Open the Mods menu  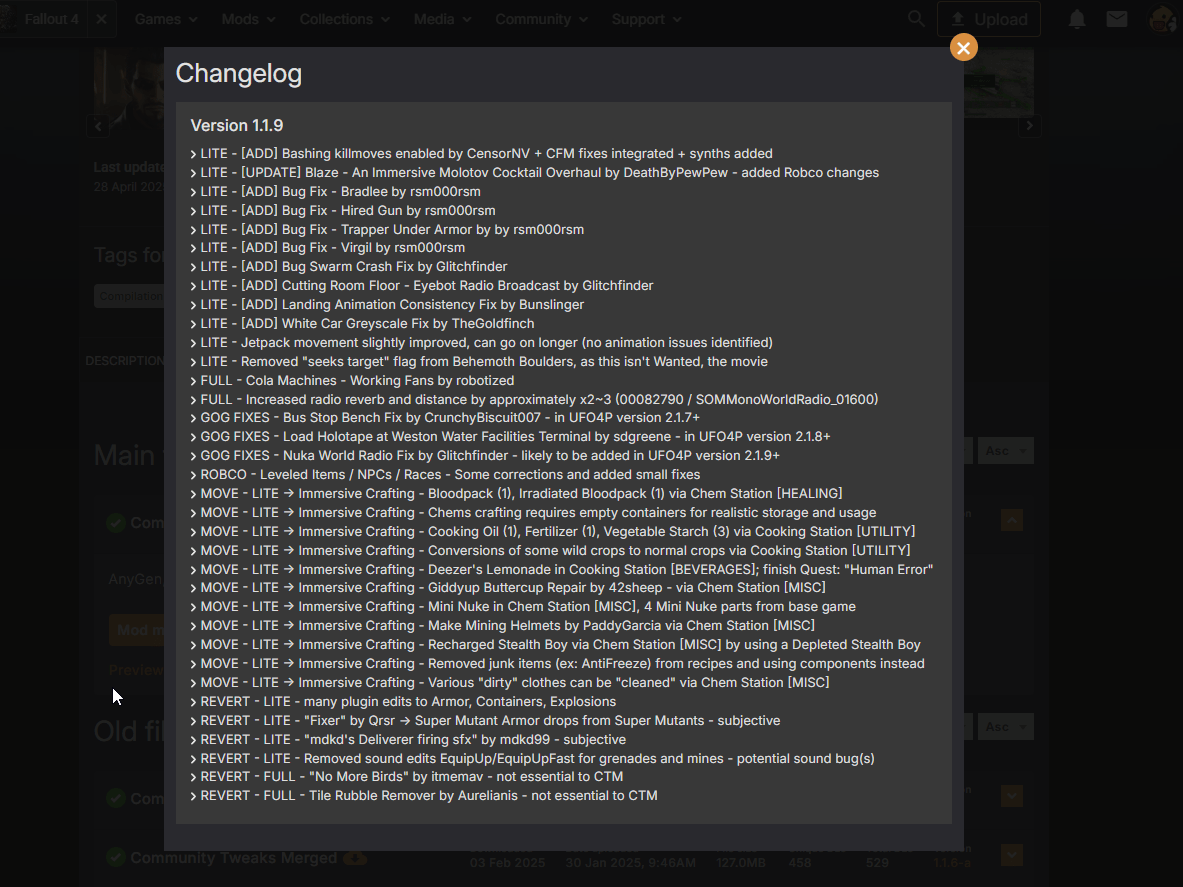click(x=248, y=19)
